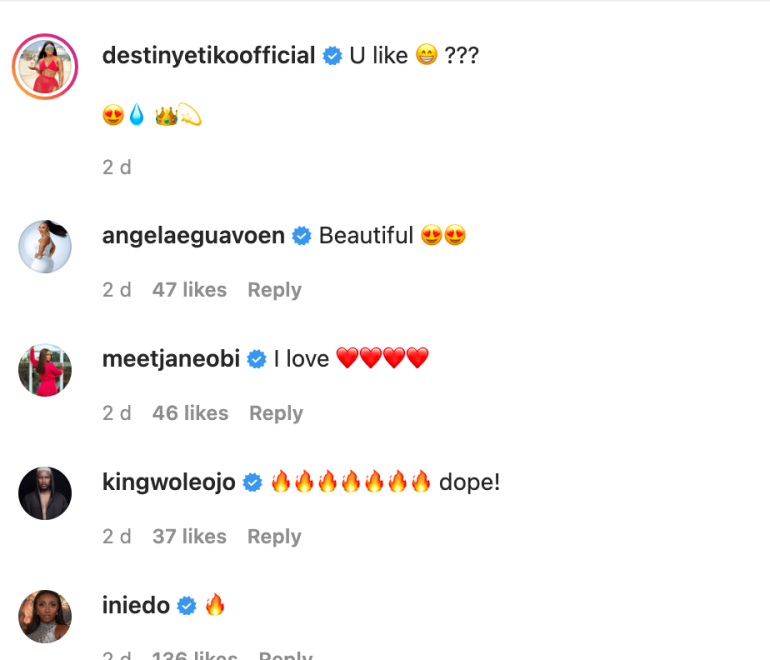Reply to kingwoleojo's dope comment
This screenshot has height=660, width=770.
[x=274, y=537]
